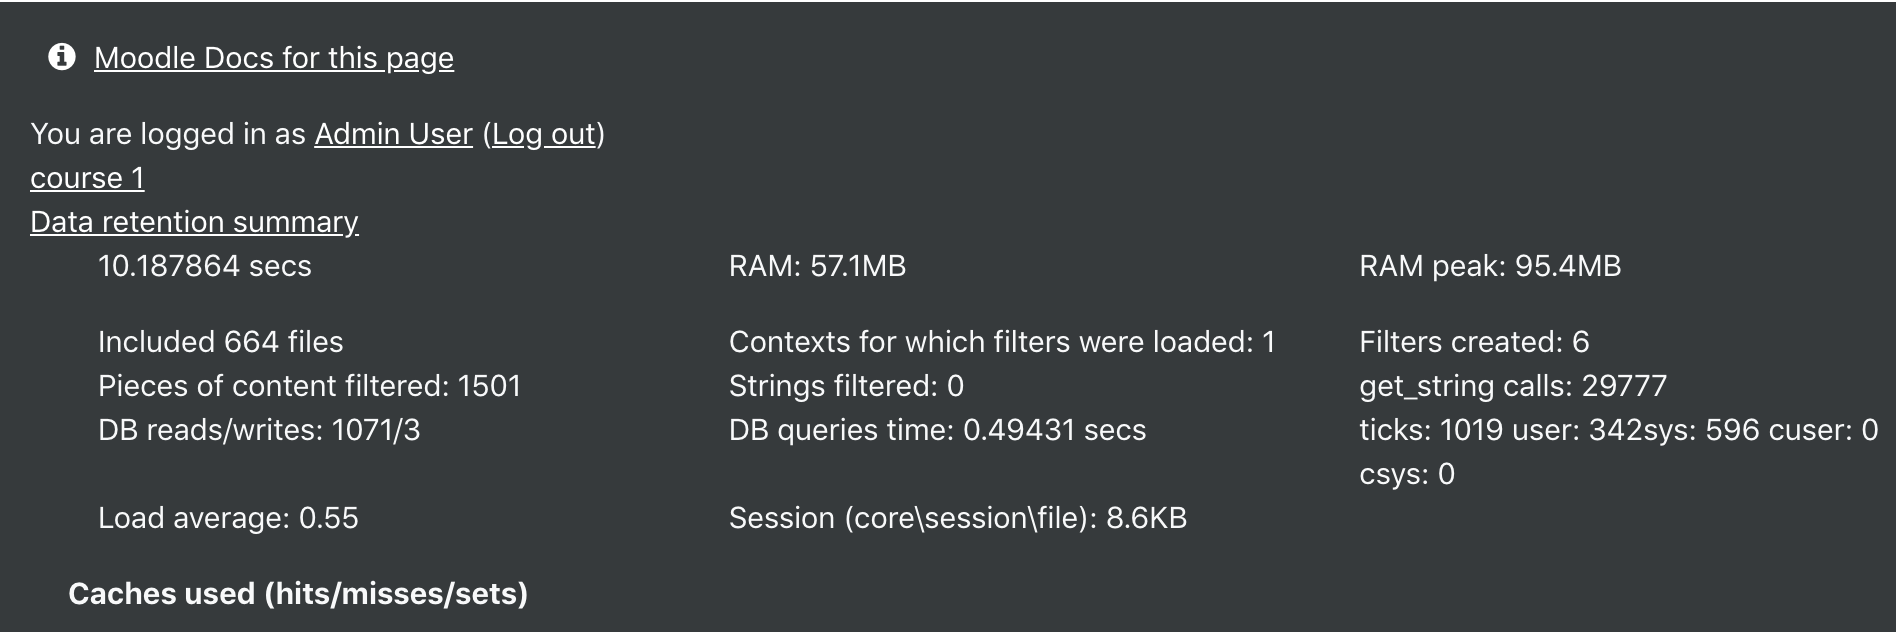The image size is (1896, 632).
Task: Open Moodle Docs for this page link
Action: 274,58
